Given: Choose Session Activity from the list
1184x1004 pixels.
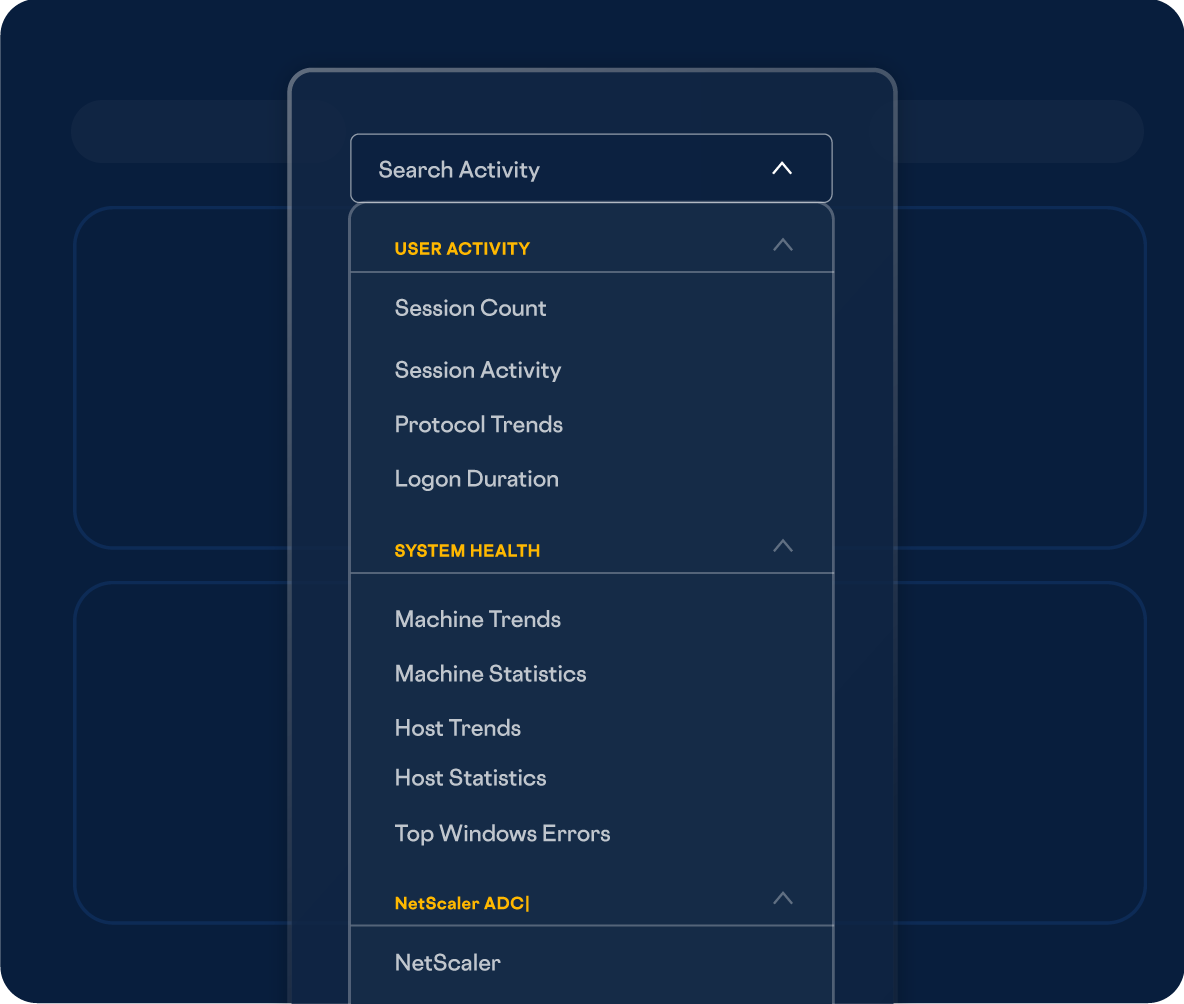Looking at the screenshot, I should tap(477, 370).
